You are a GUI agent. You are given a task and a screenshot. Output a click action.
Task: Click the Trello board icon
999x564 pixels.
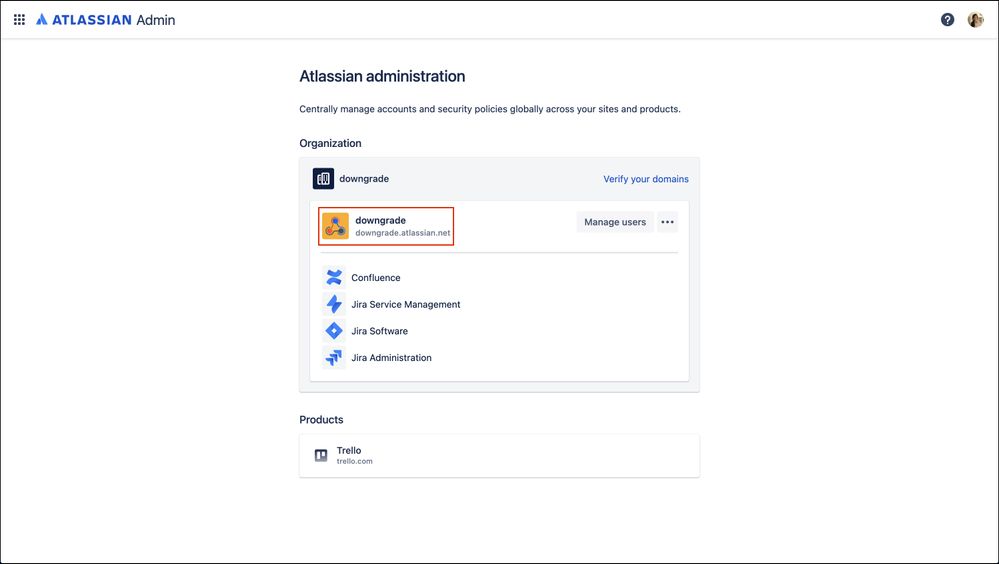point(321,455)
